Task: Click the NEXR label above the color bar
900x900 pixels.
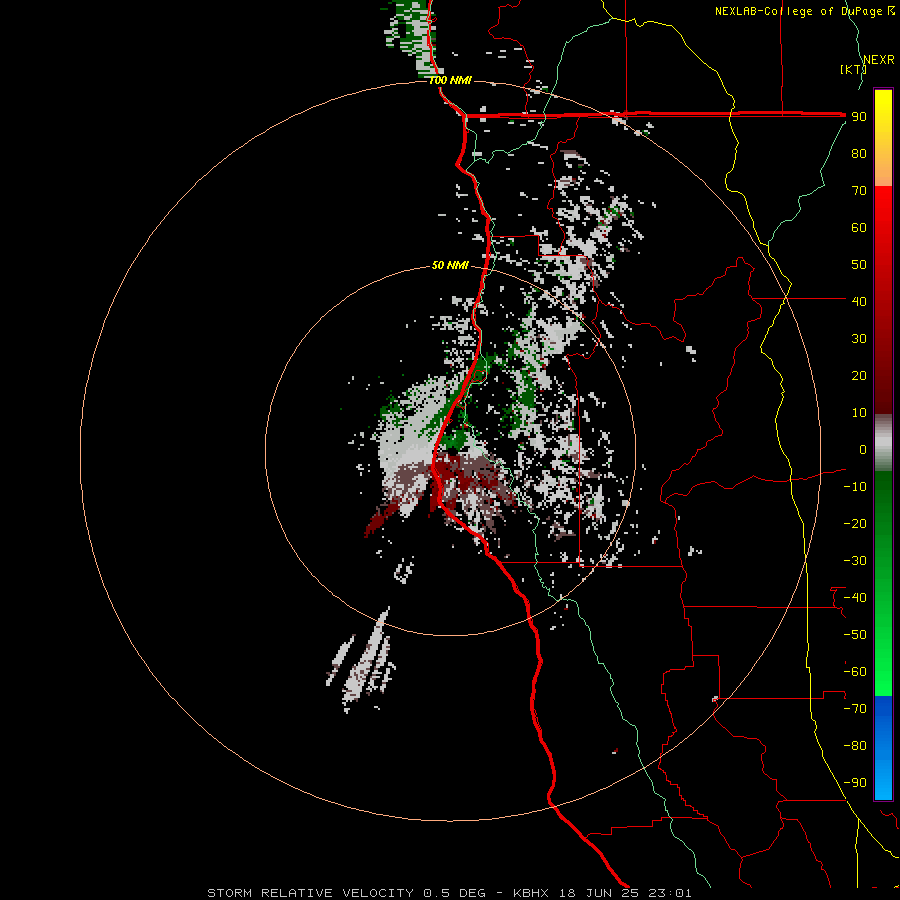Action: pos(879,60)
